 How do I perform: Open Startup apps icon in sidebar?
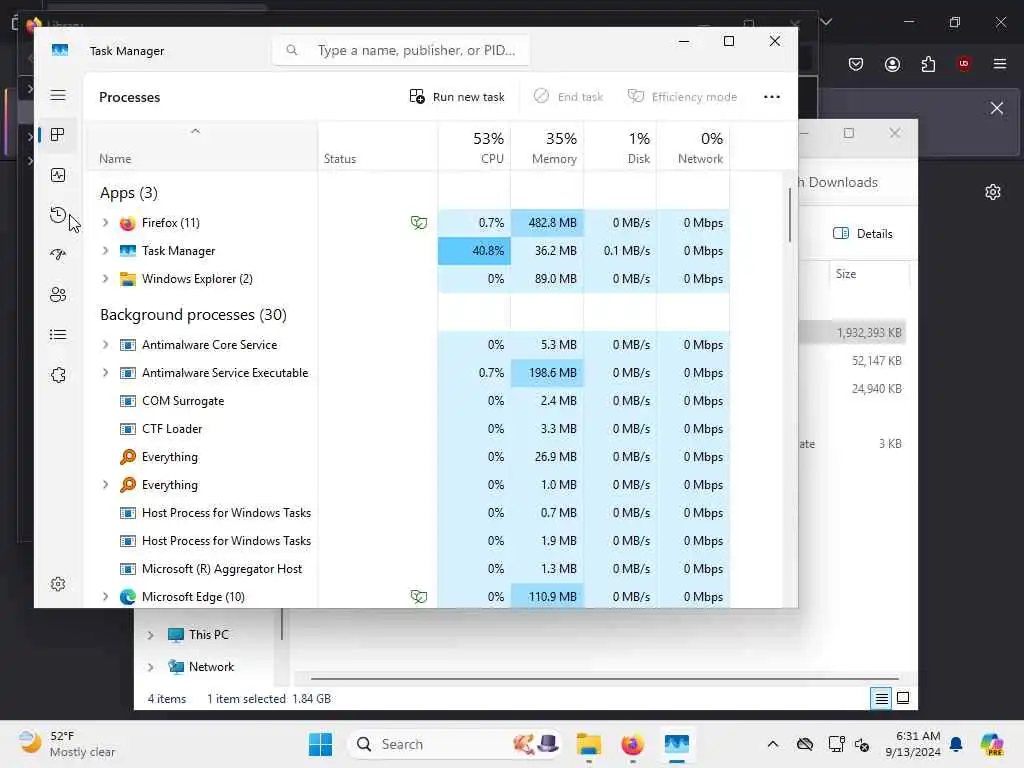tap(57, 255)
